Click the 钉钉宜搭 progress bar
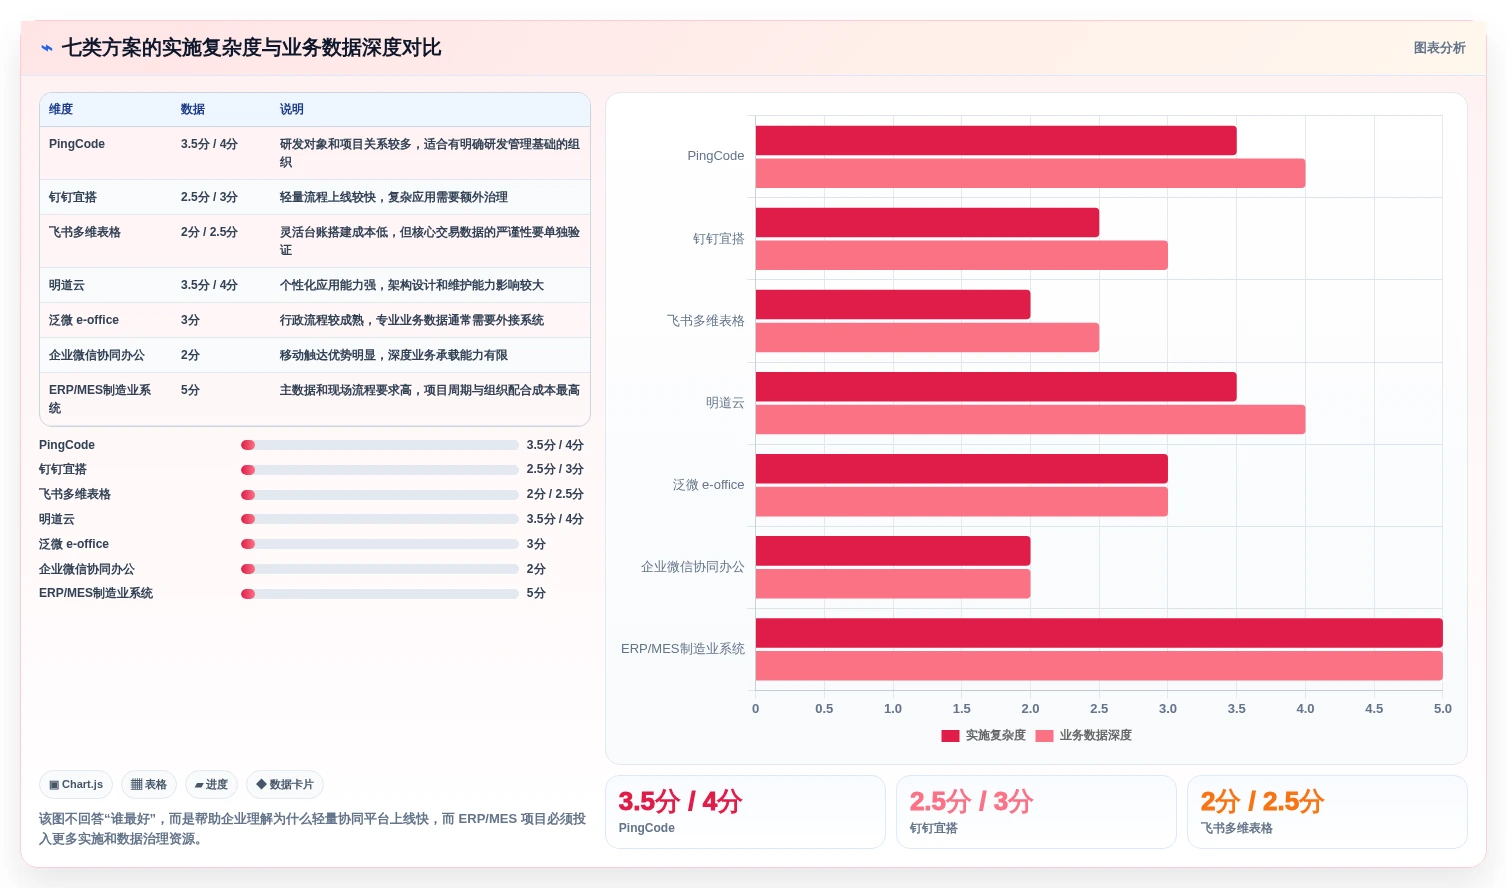1507x888 pixels. tap(380, 470)
